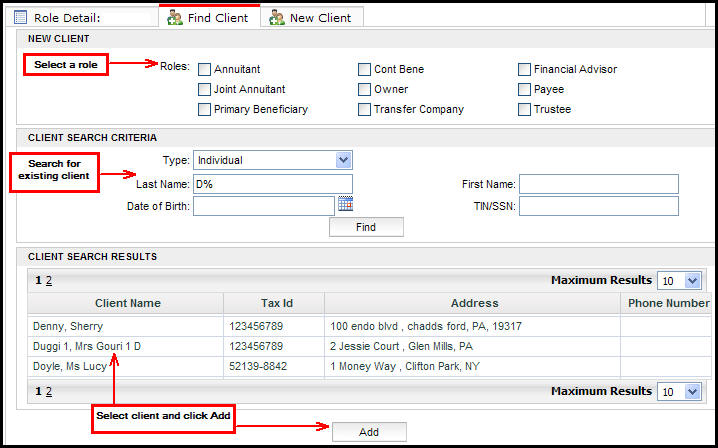Check the Annuitant role
The width and height of the screenshot is (718, 448).
tap(204, 69)
